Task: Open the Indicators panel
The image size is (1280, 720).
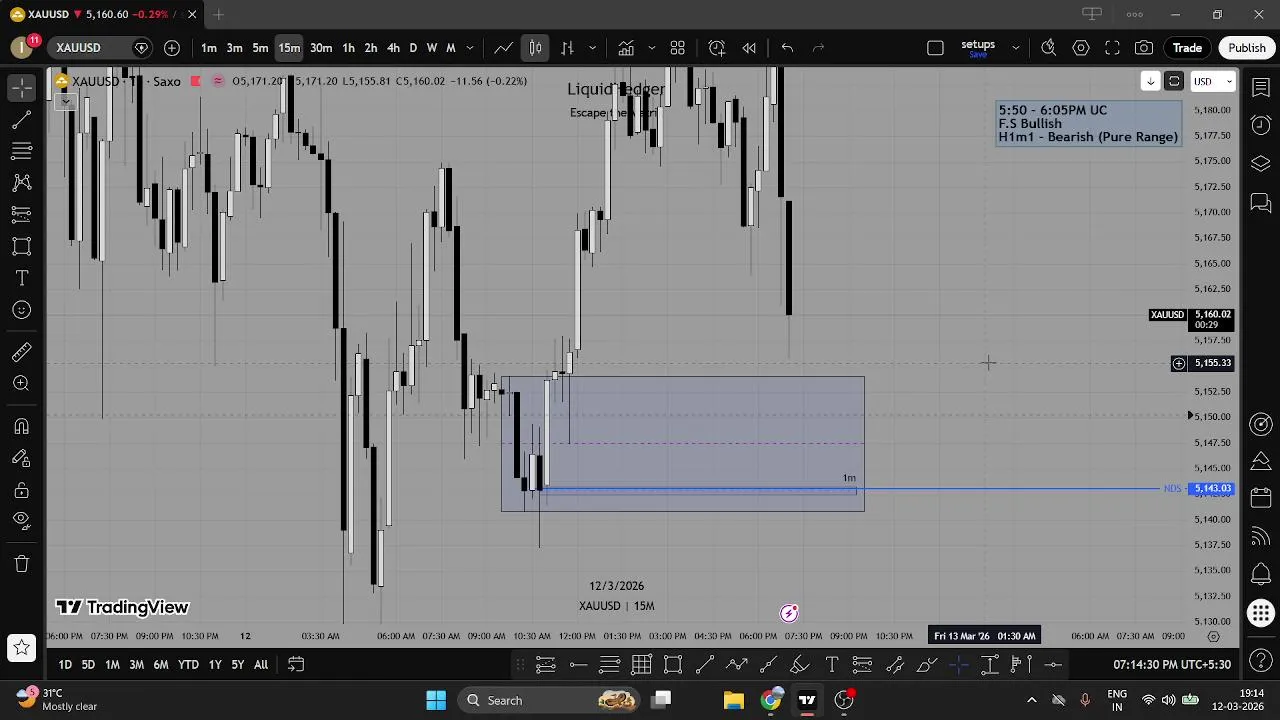Action: pyautogui.click(x=626, y=48)
